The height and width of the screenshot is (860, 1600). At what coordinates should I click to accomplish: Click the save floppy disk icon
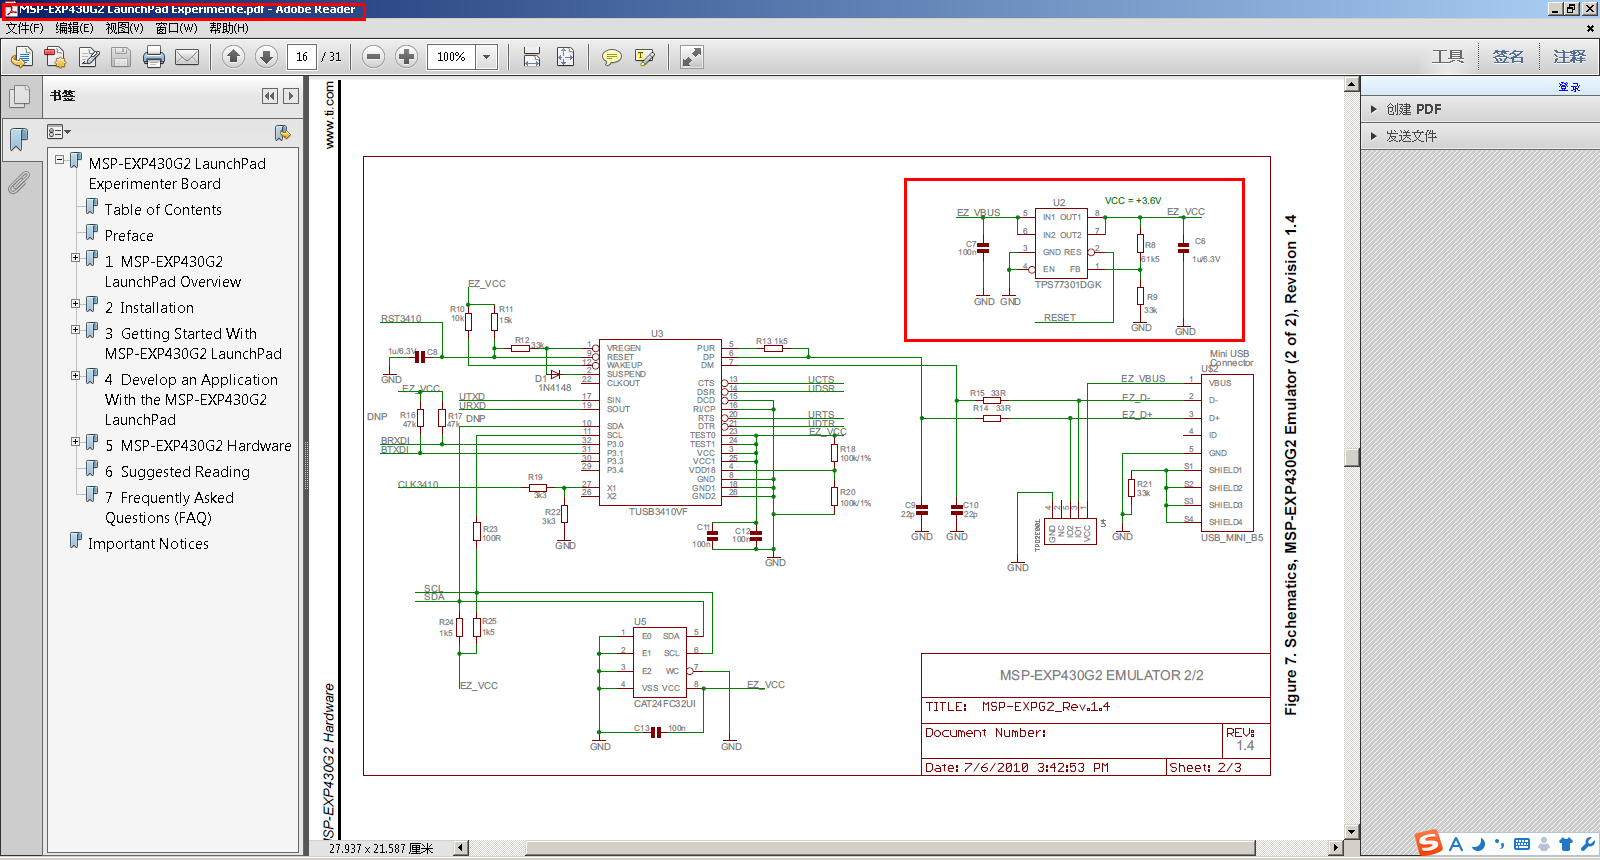coord(121,57)
